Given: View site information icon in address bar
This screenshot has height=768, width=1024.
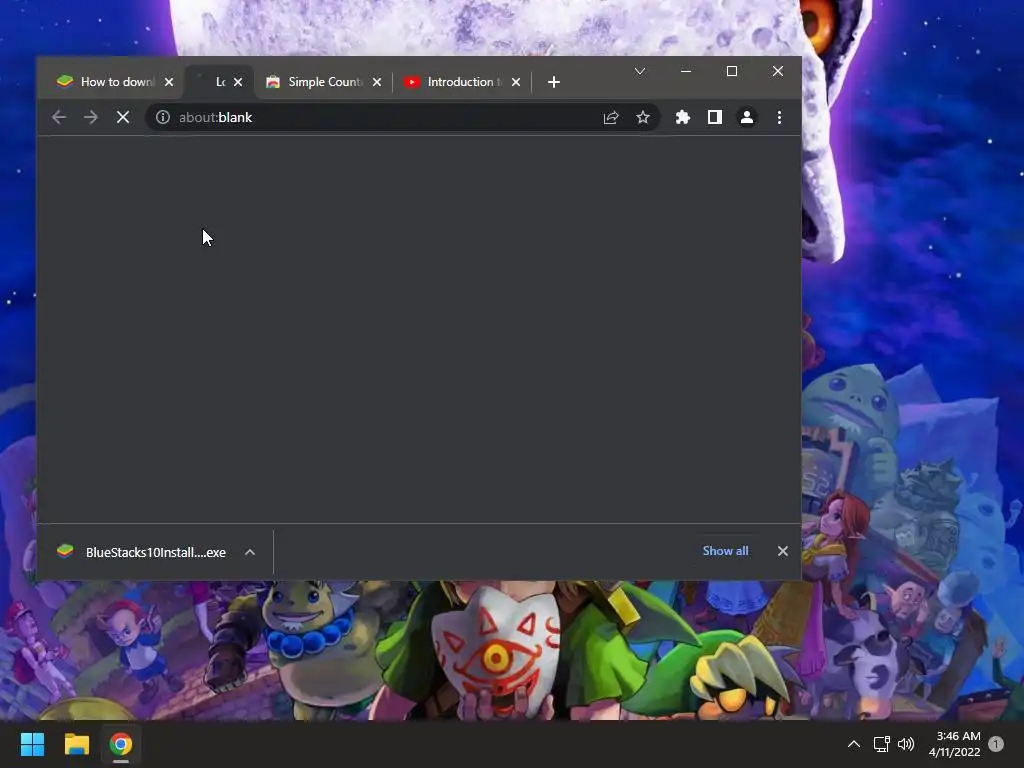Looking at the screenshot, I should tap(163, 118).
